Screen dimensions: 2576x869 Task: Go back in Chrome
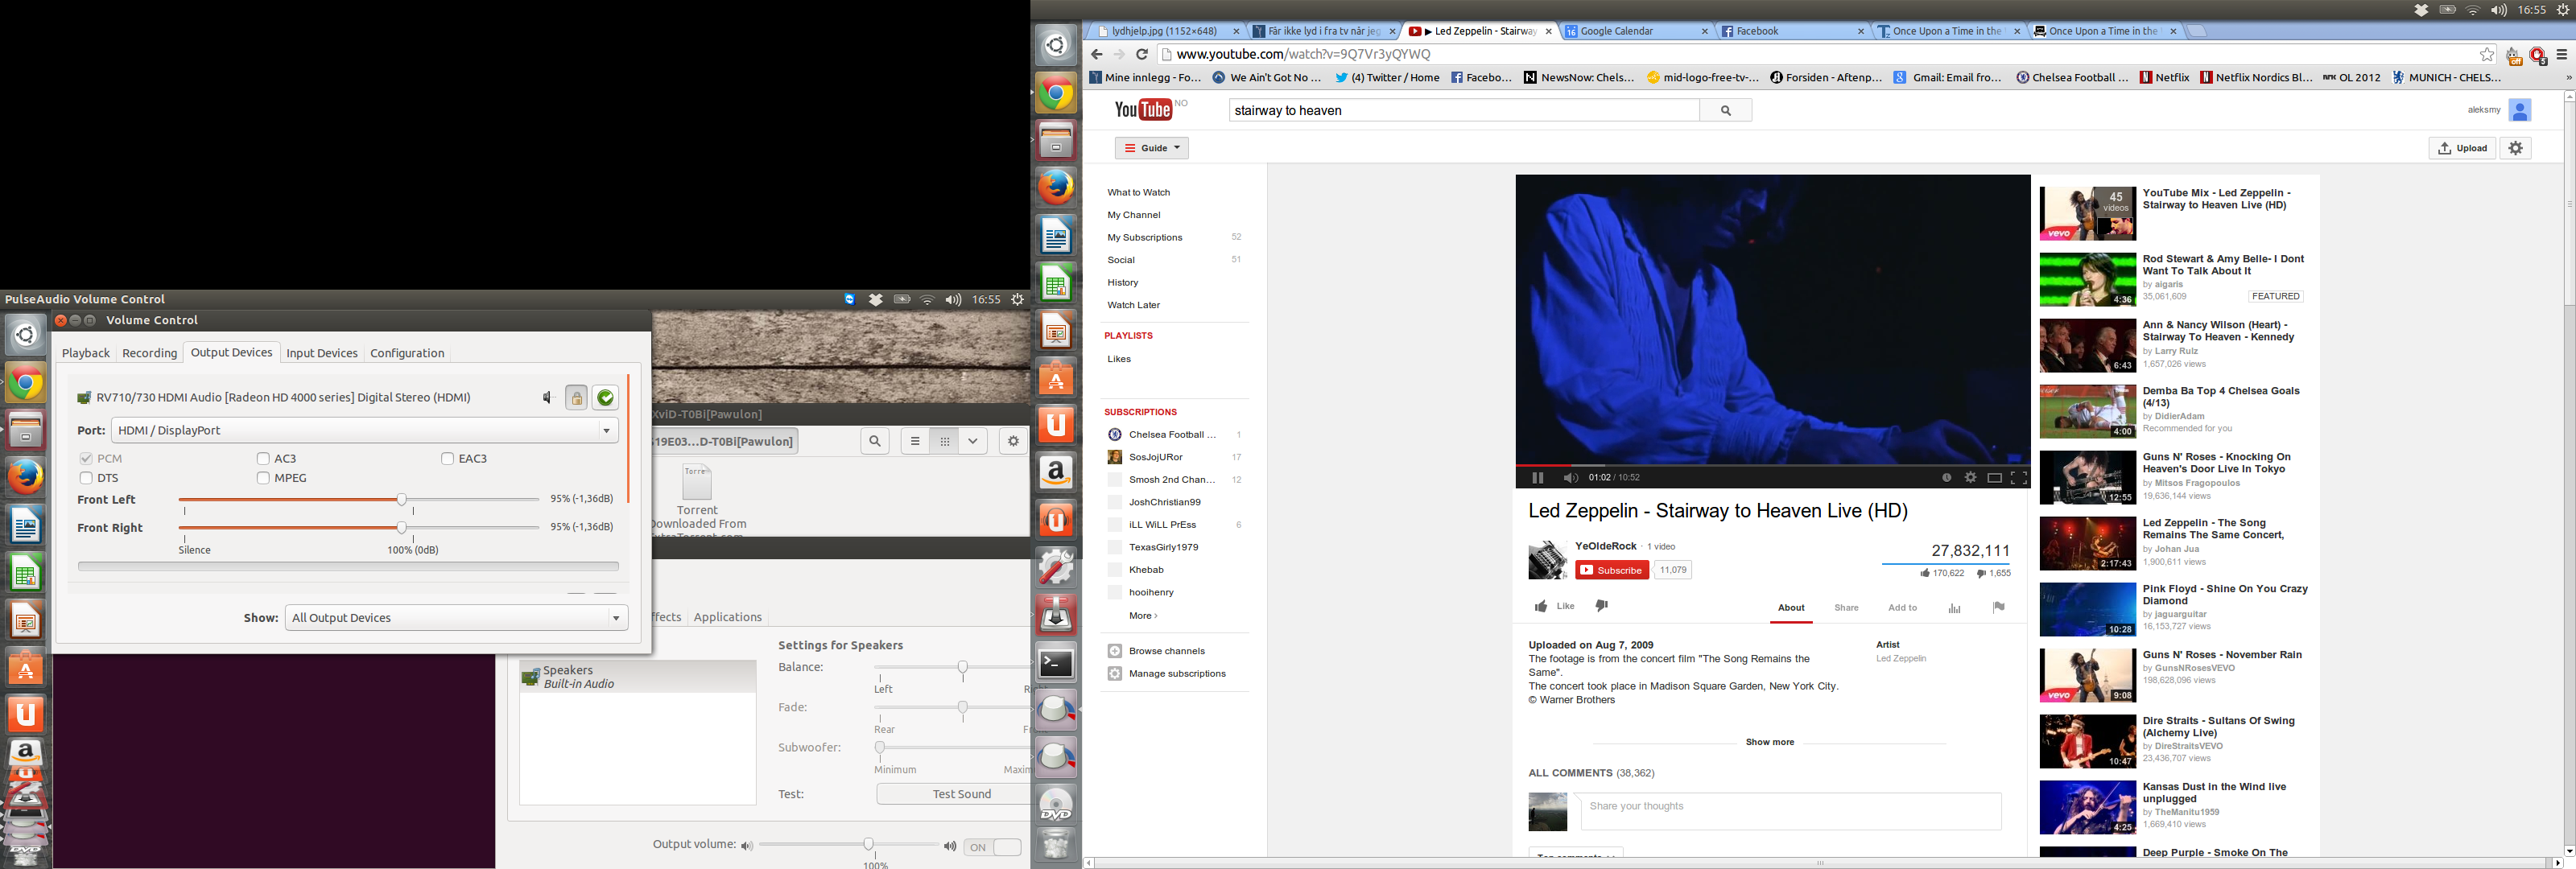tap(1097, 54)
